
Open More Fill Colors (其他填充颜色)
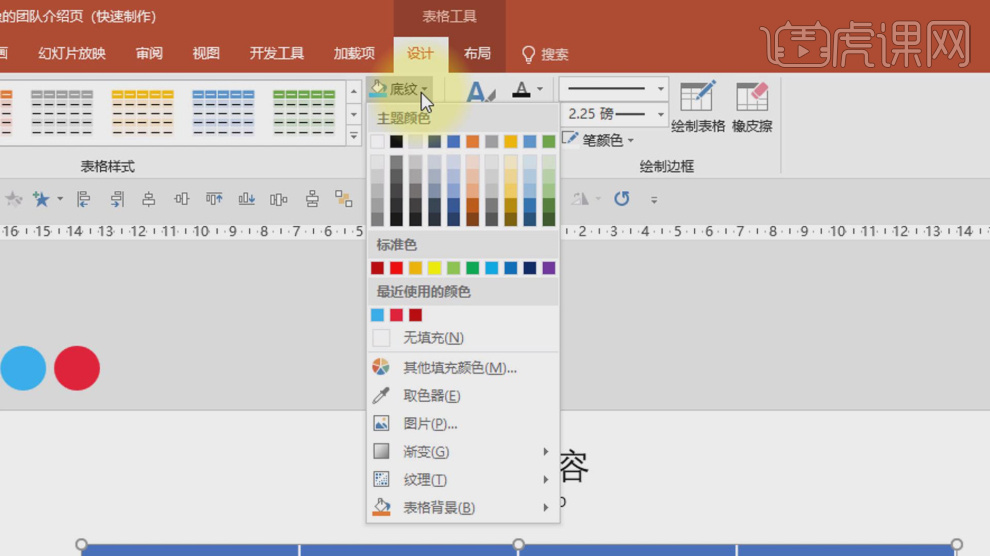coord(463,367)
